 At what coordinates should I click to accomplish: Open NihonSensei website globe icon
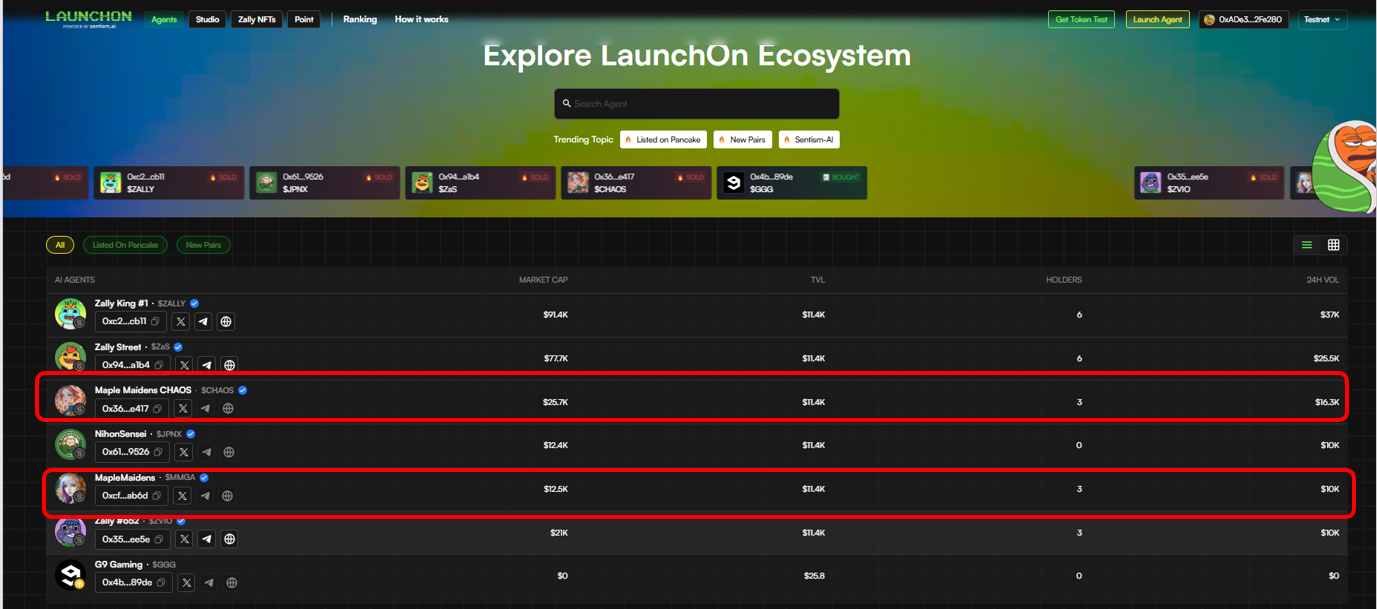tap(229, 452)
